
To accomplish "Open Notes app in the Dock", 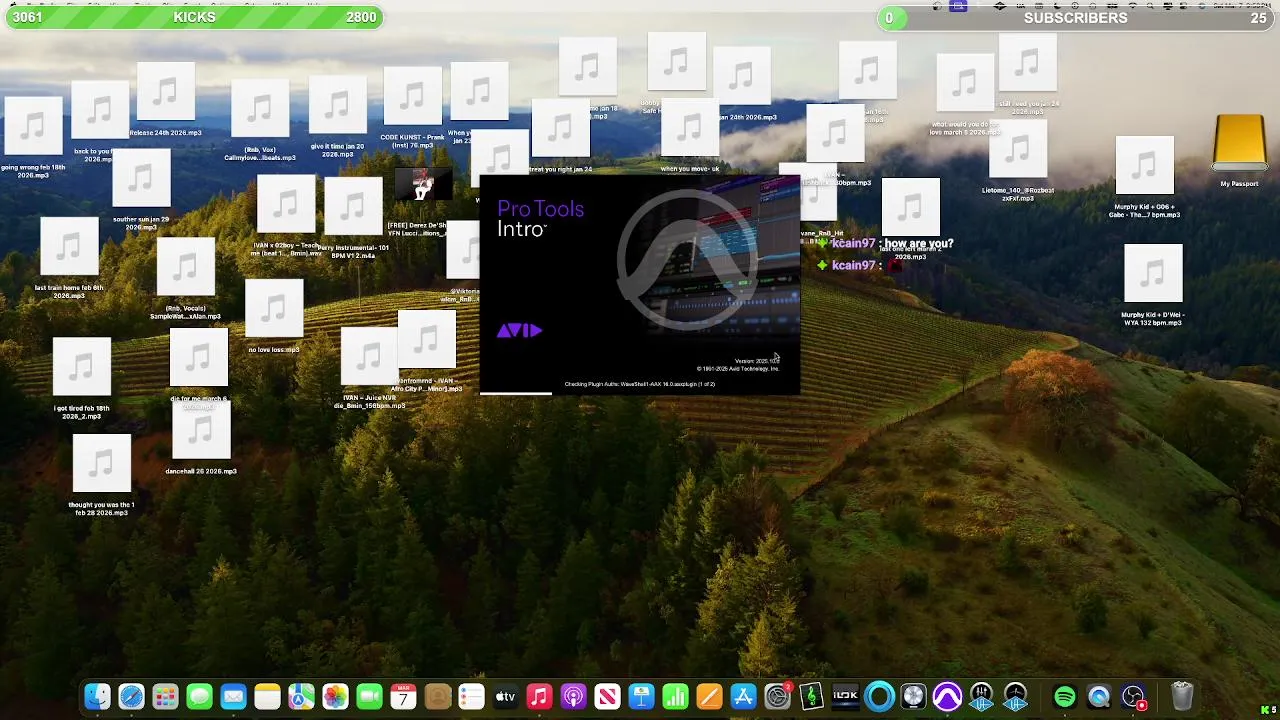I will 267,696.
